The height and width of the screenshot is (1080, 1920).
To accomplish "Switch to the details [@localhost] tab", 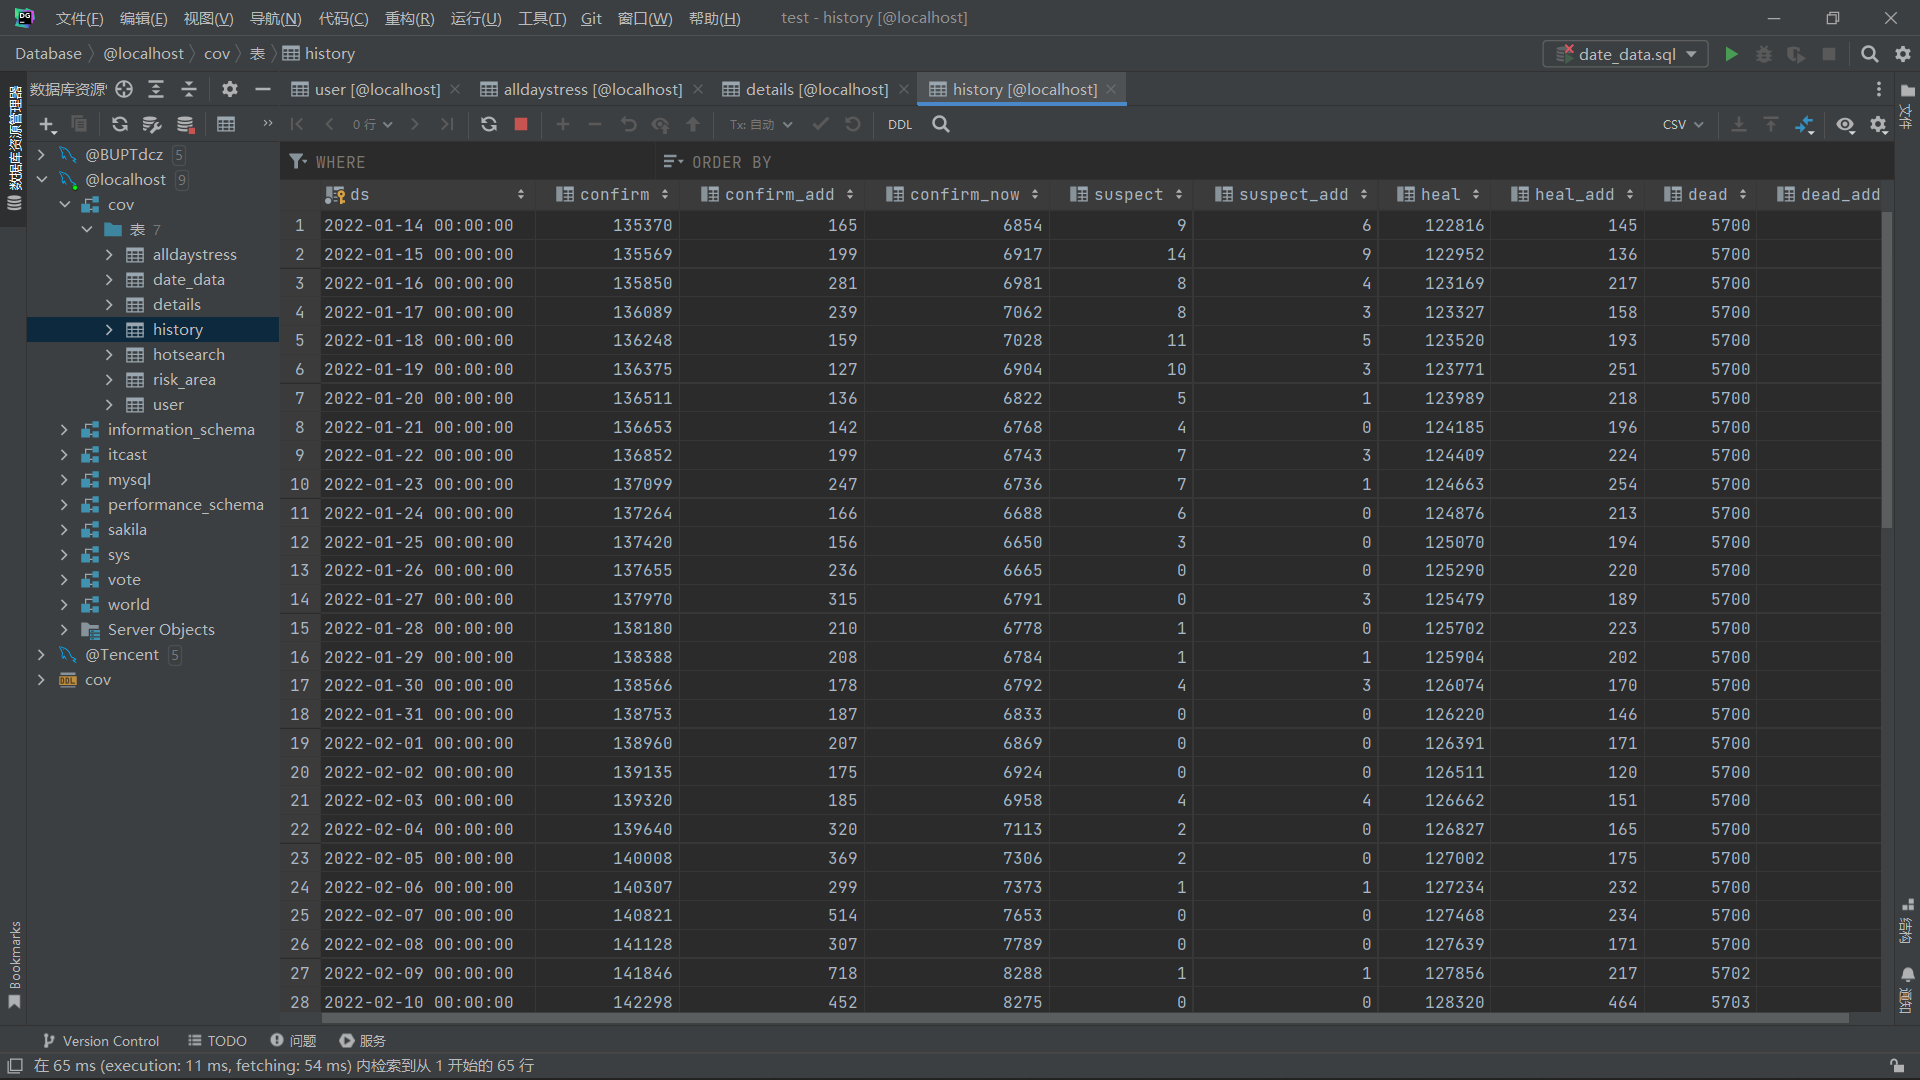I will (x=816, y=89).
